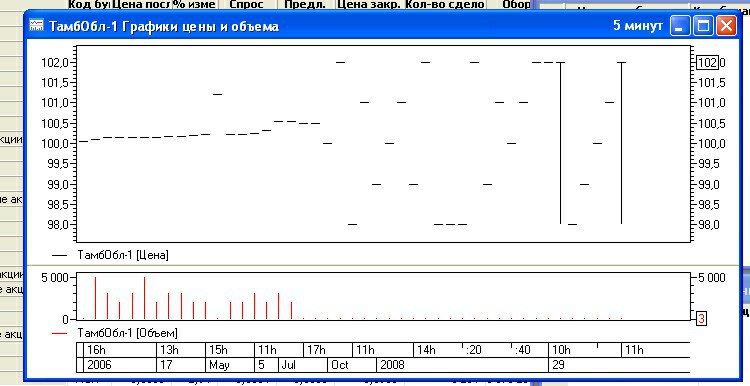Click the '16h' hour label on time axis
750x386 pixels.
click(x=97, y=350)
